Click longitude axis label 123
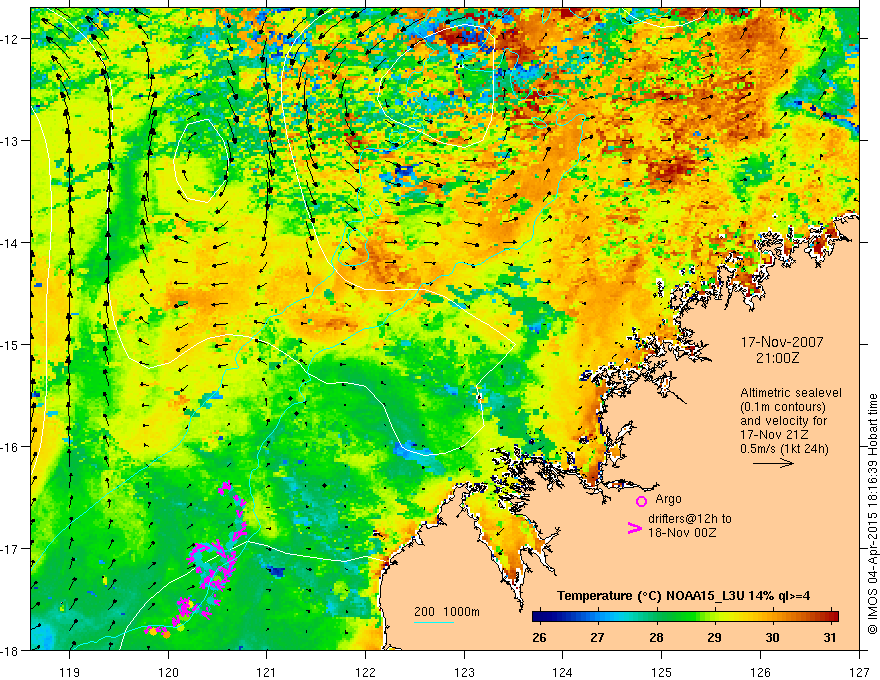Image resolution: width=880 pixels, height=680 pixels. (464, 672)
